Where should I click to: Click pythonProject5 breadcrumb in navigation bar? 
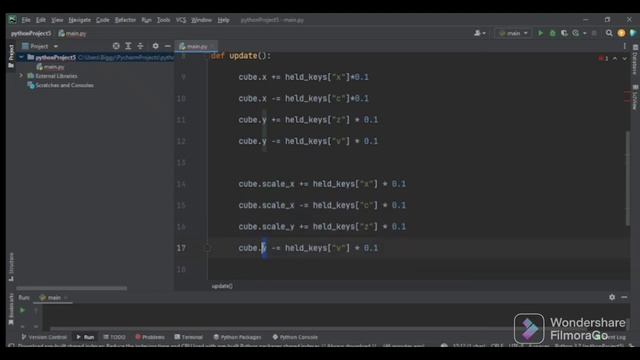(31, 33)
